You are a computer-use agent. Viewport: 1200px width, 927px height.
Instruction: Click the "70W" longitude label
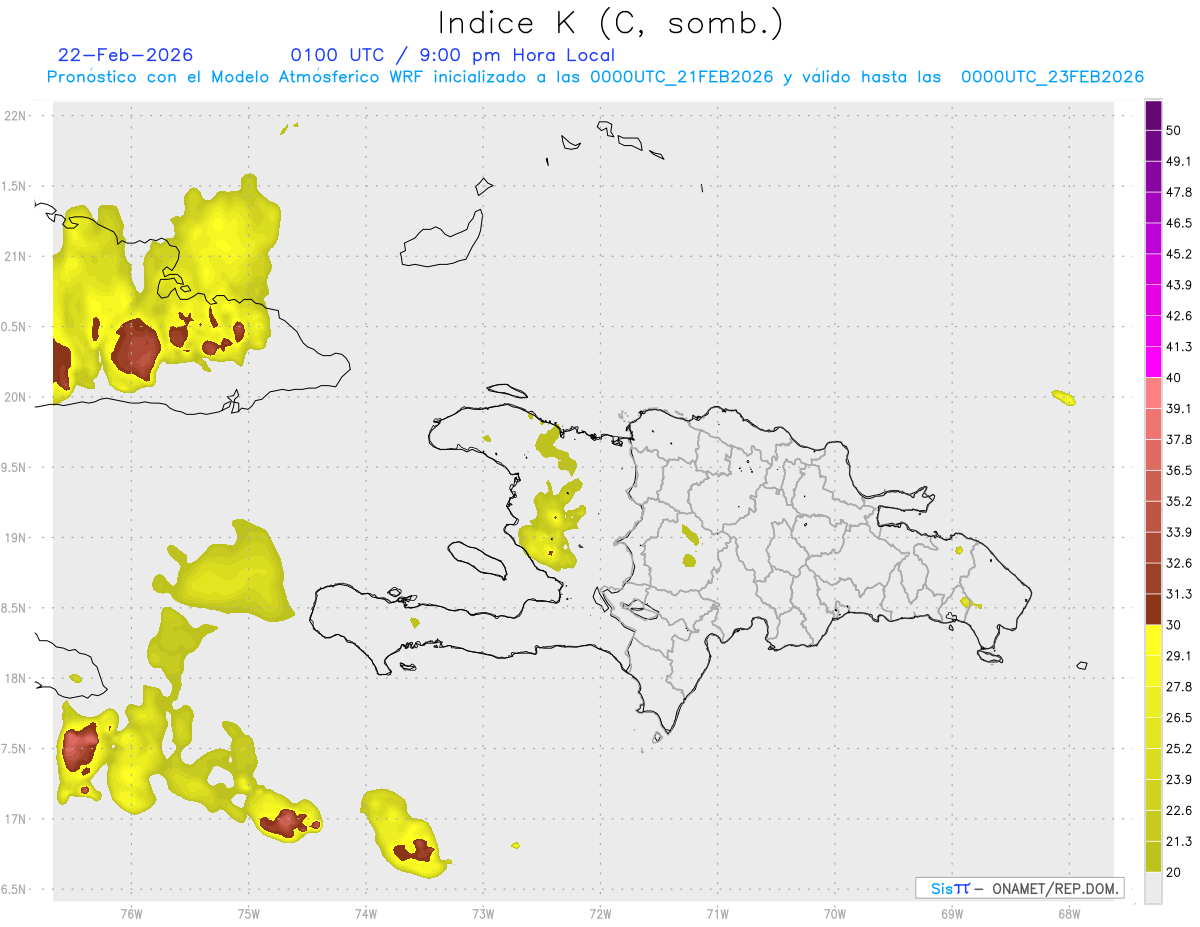835,914
